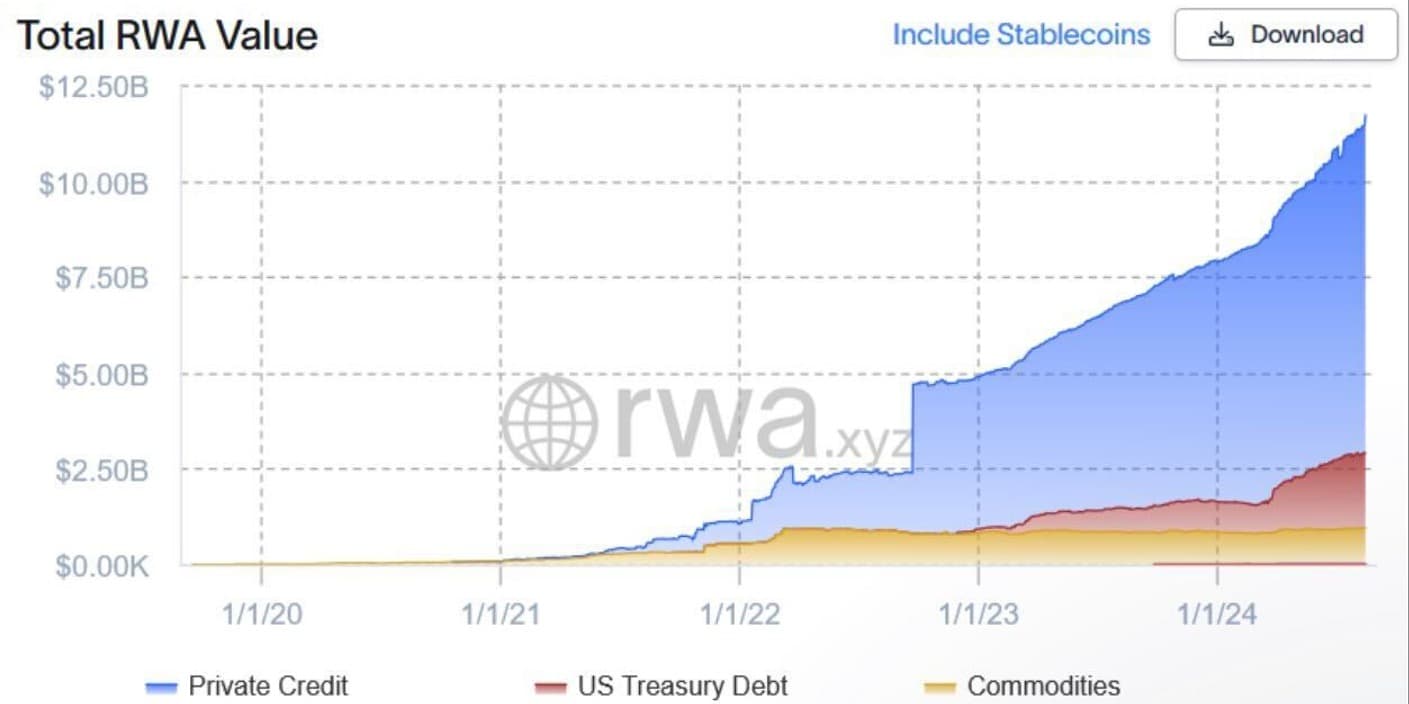1409x704 pixels.
Task: Click the chart peak at top right
Action: pos(1364,117)
